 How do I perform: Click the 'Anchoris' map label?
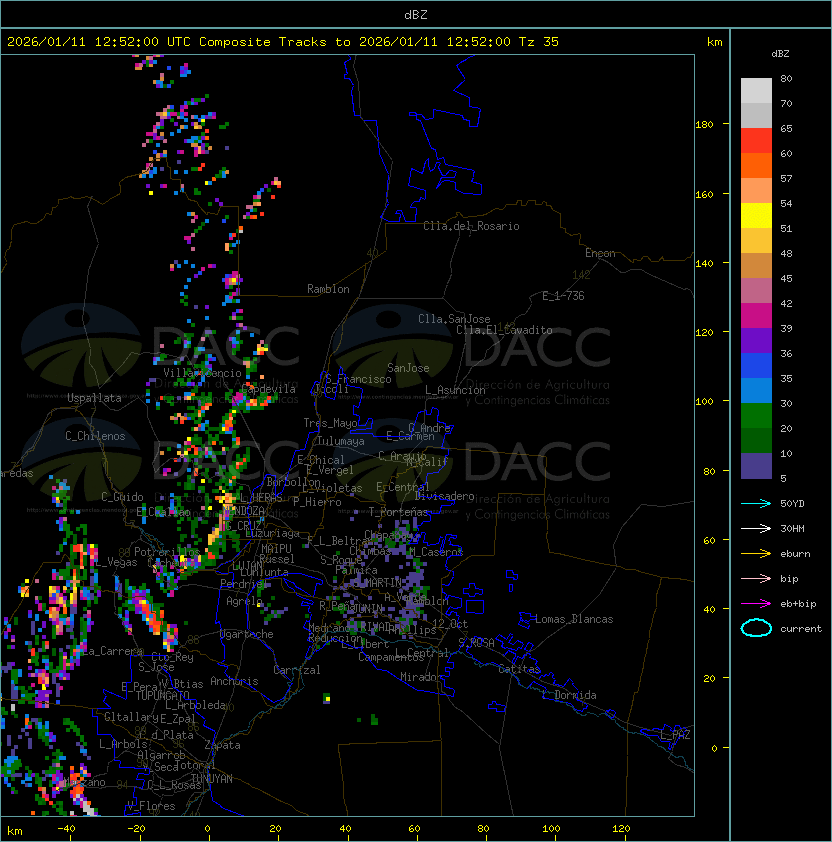point(234,681)
